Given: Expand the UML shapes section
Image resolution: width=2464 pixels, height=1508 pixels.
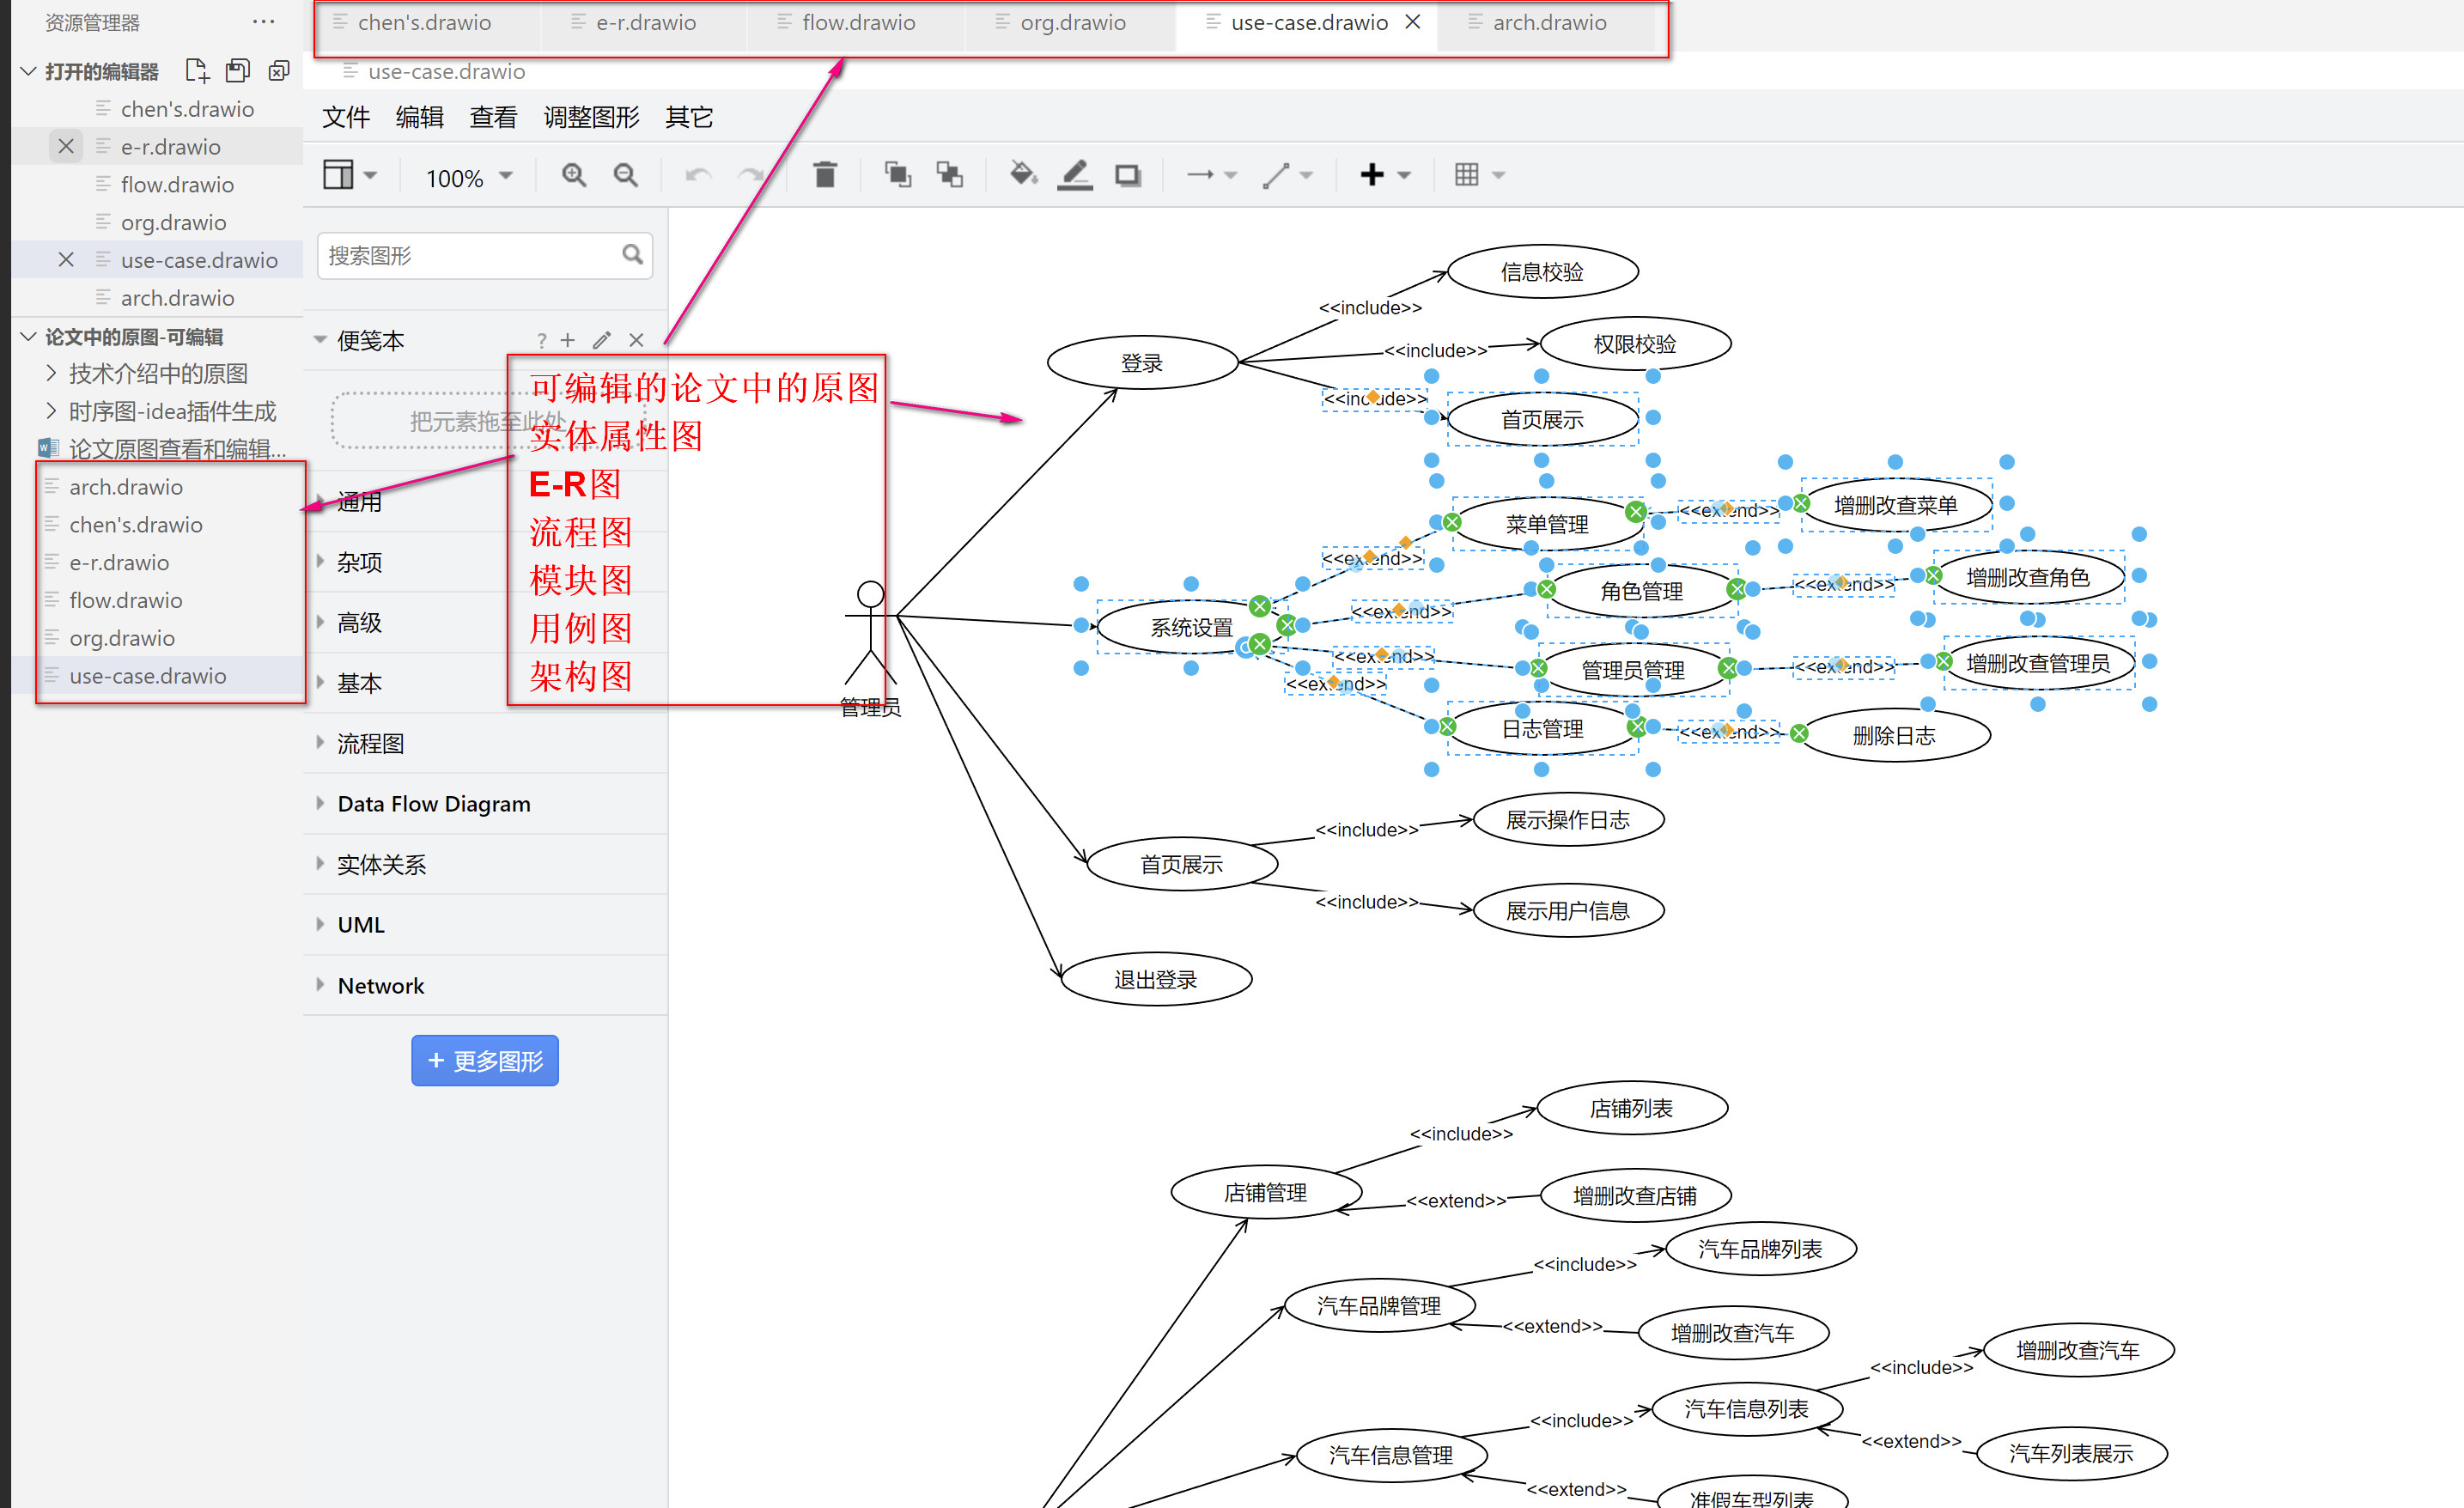Looking at the screenshot, I should pos(361,923).
